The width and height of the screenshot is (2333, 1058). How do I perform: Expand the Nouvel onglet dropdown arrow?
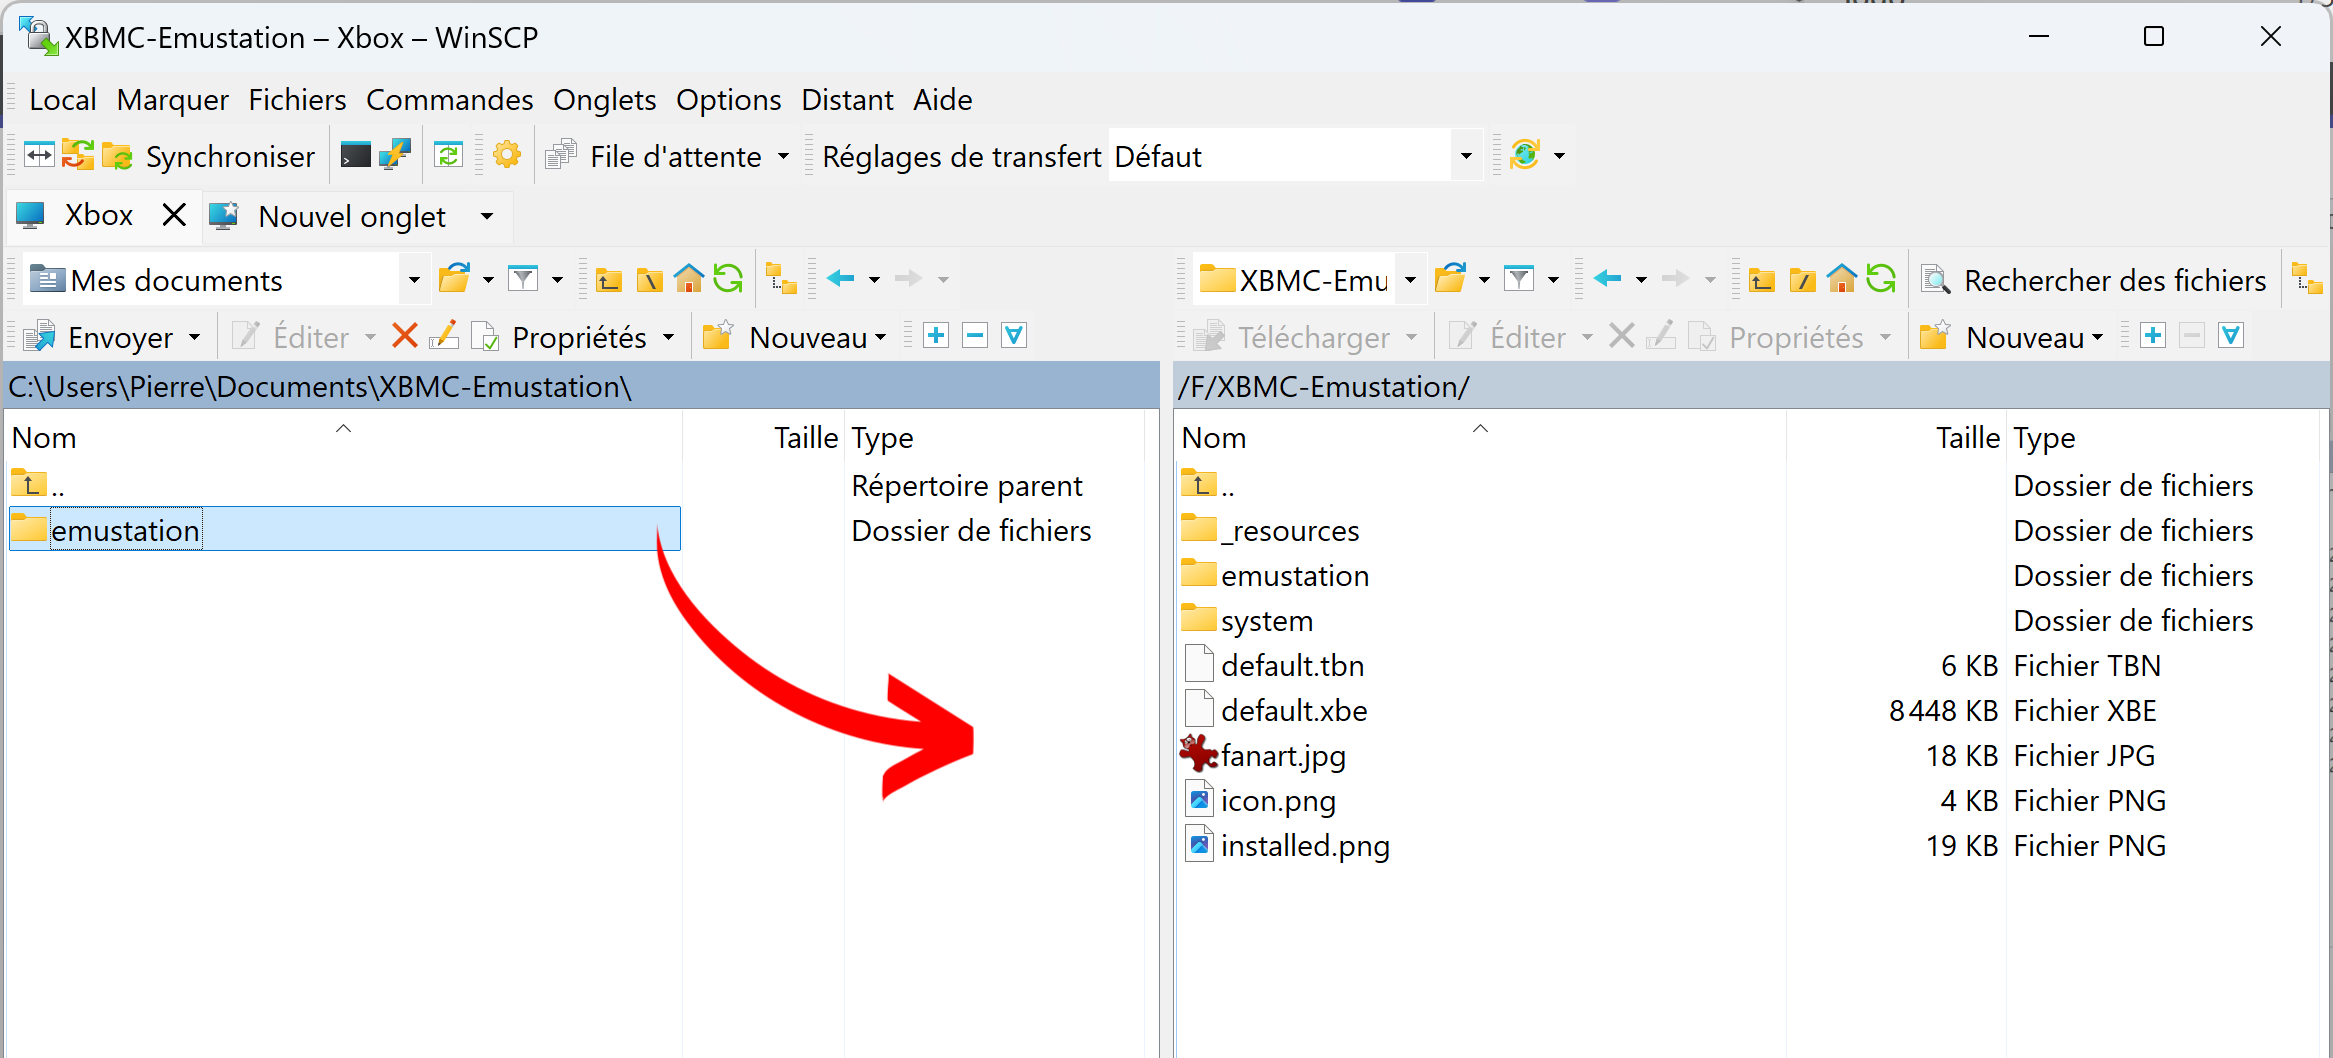pos(487,216)
